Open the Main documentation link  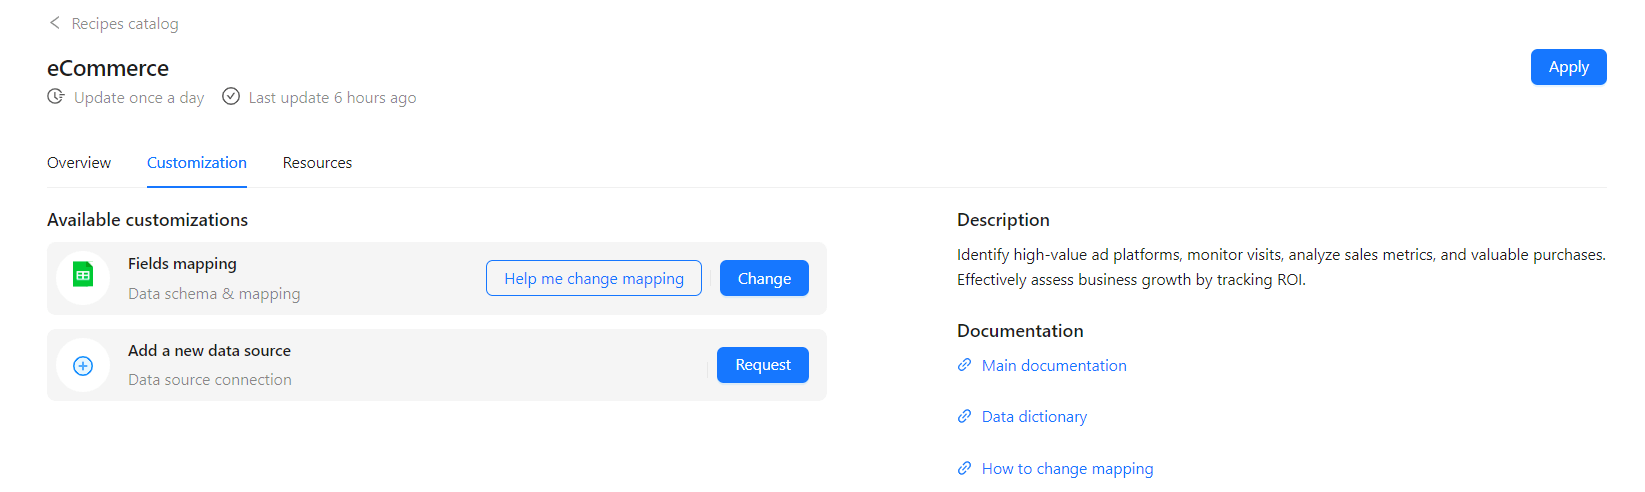click(x=1054, y=366)
